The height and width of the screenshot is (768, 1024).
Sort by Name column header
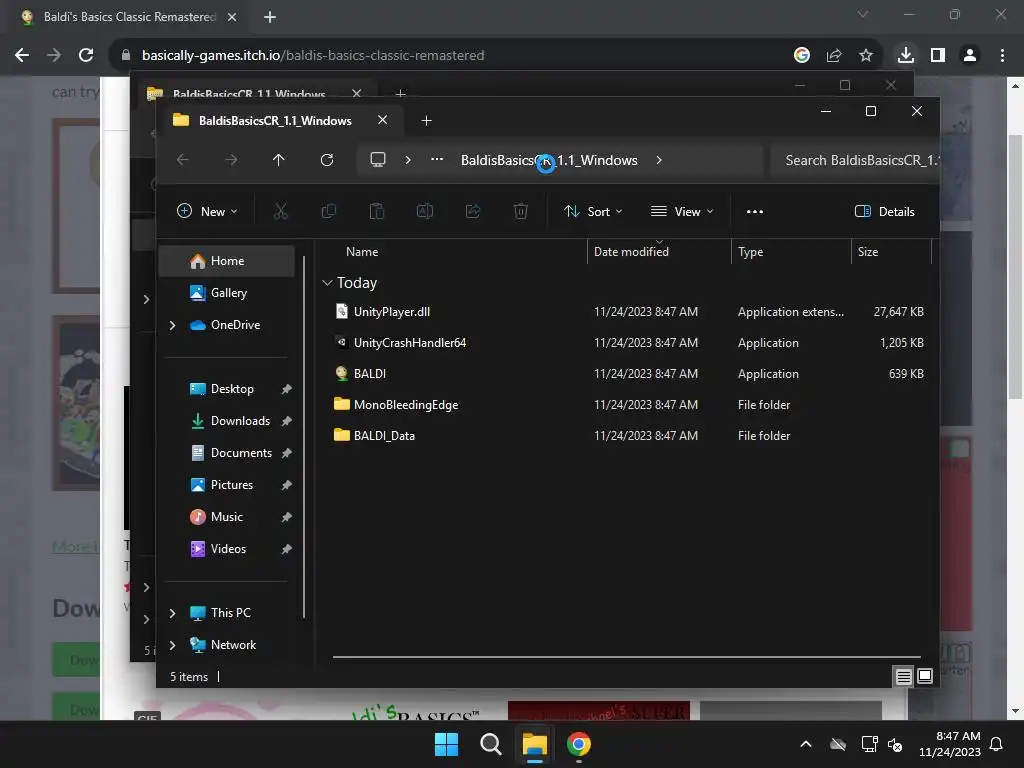click(362, 252)
